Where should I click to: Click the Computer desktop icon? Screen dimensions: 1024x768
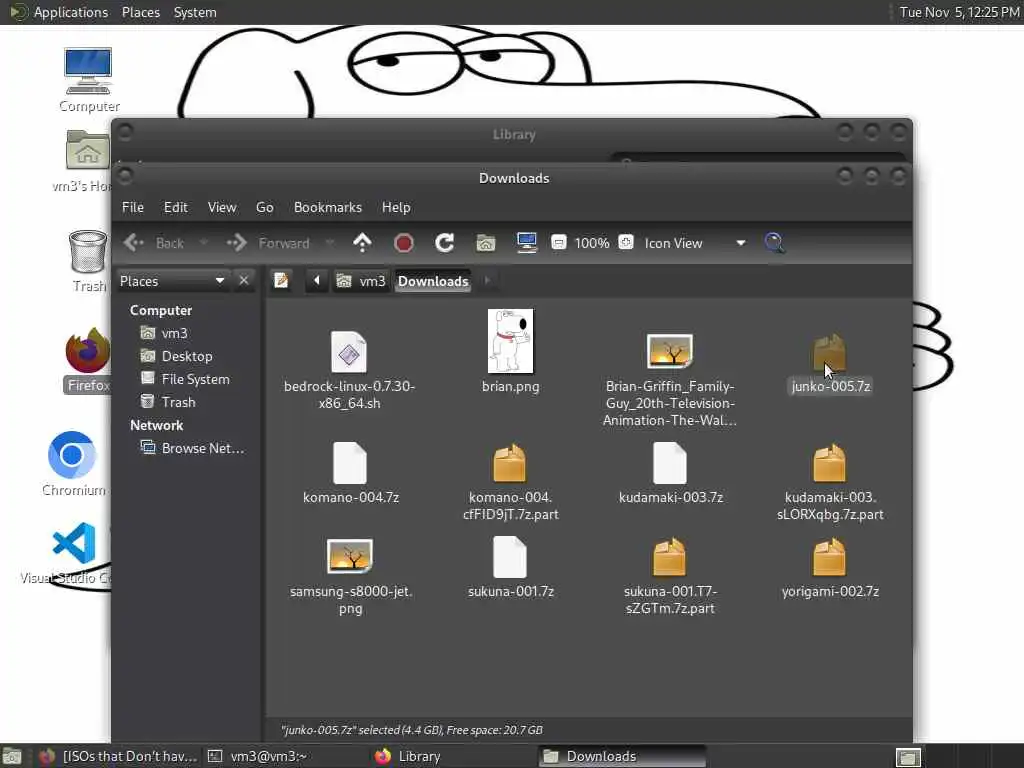[89, 80]
